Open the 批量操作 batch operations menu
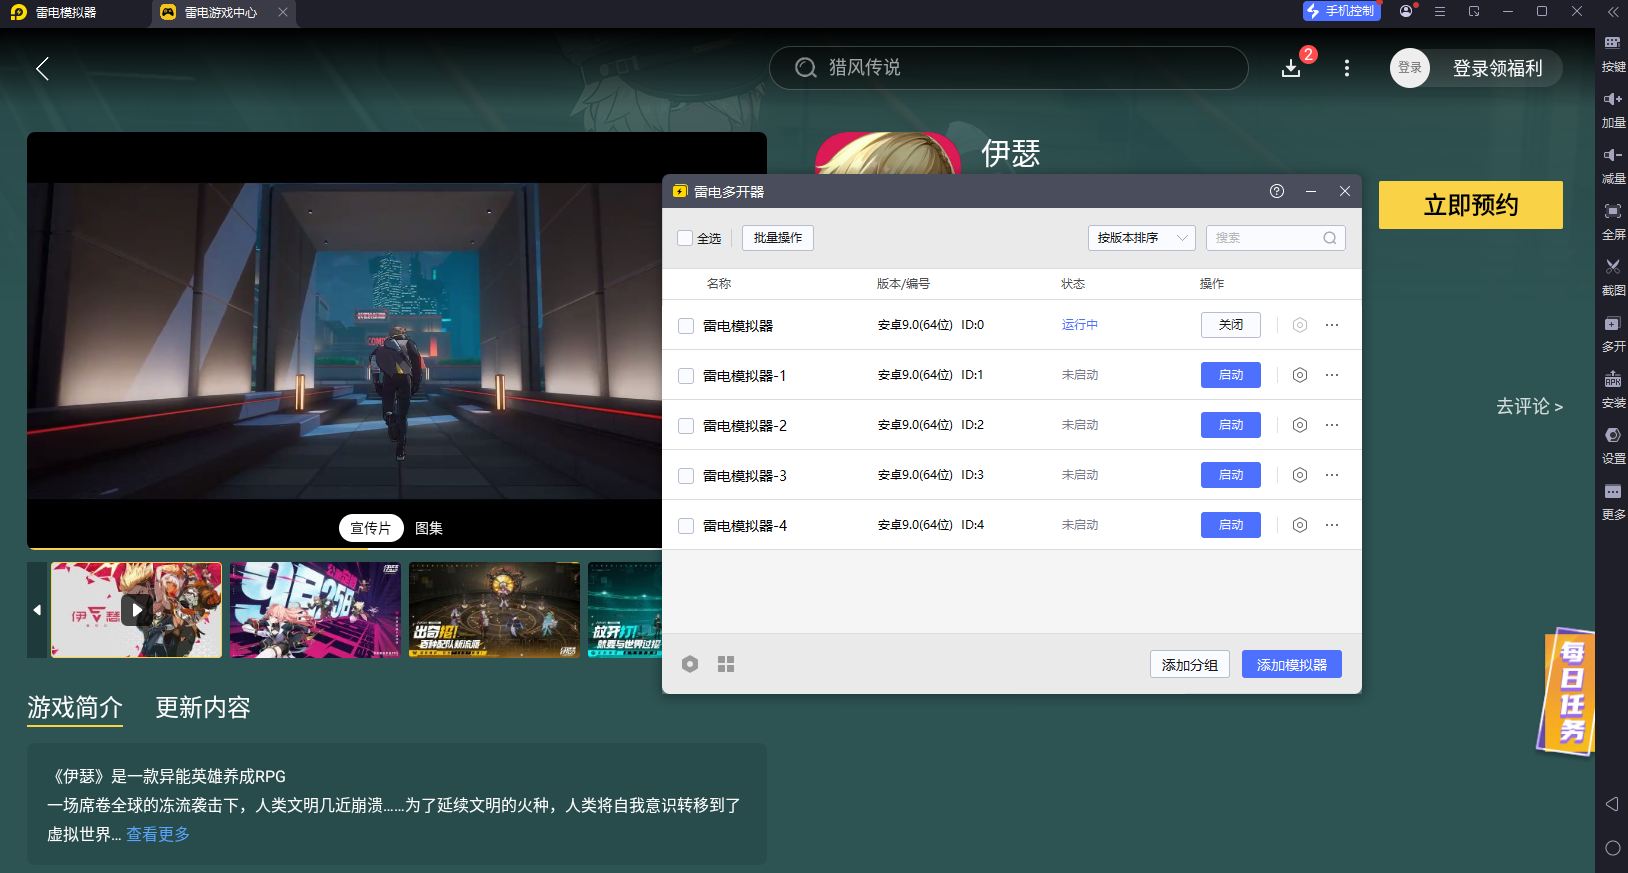Image resolution: width=1628 pixels, height=873 pixels. point(778,238)
